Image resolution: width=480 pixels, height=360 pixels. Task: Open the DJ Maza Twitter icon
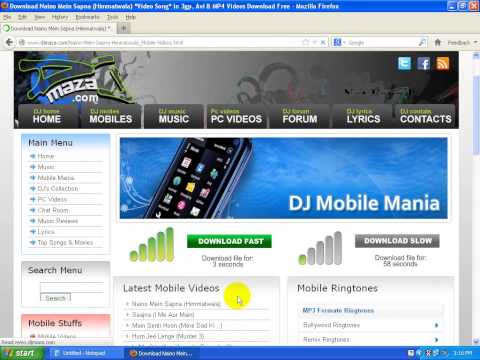404,63
